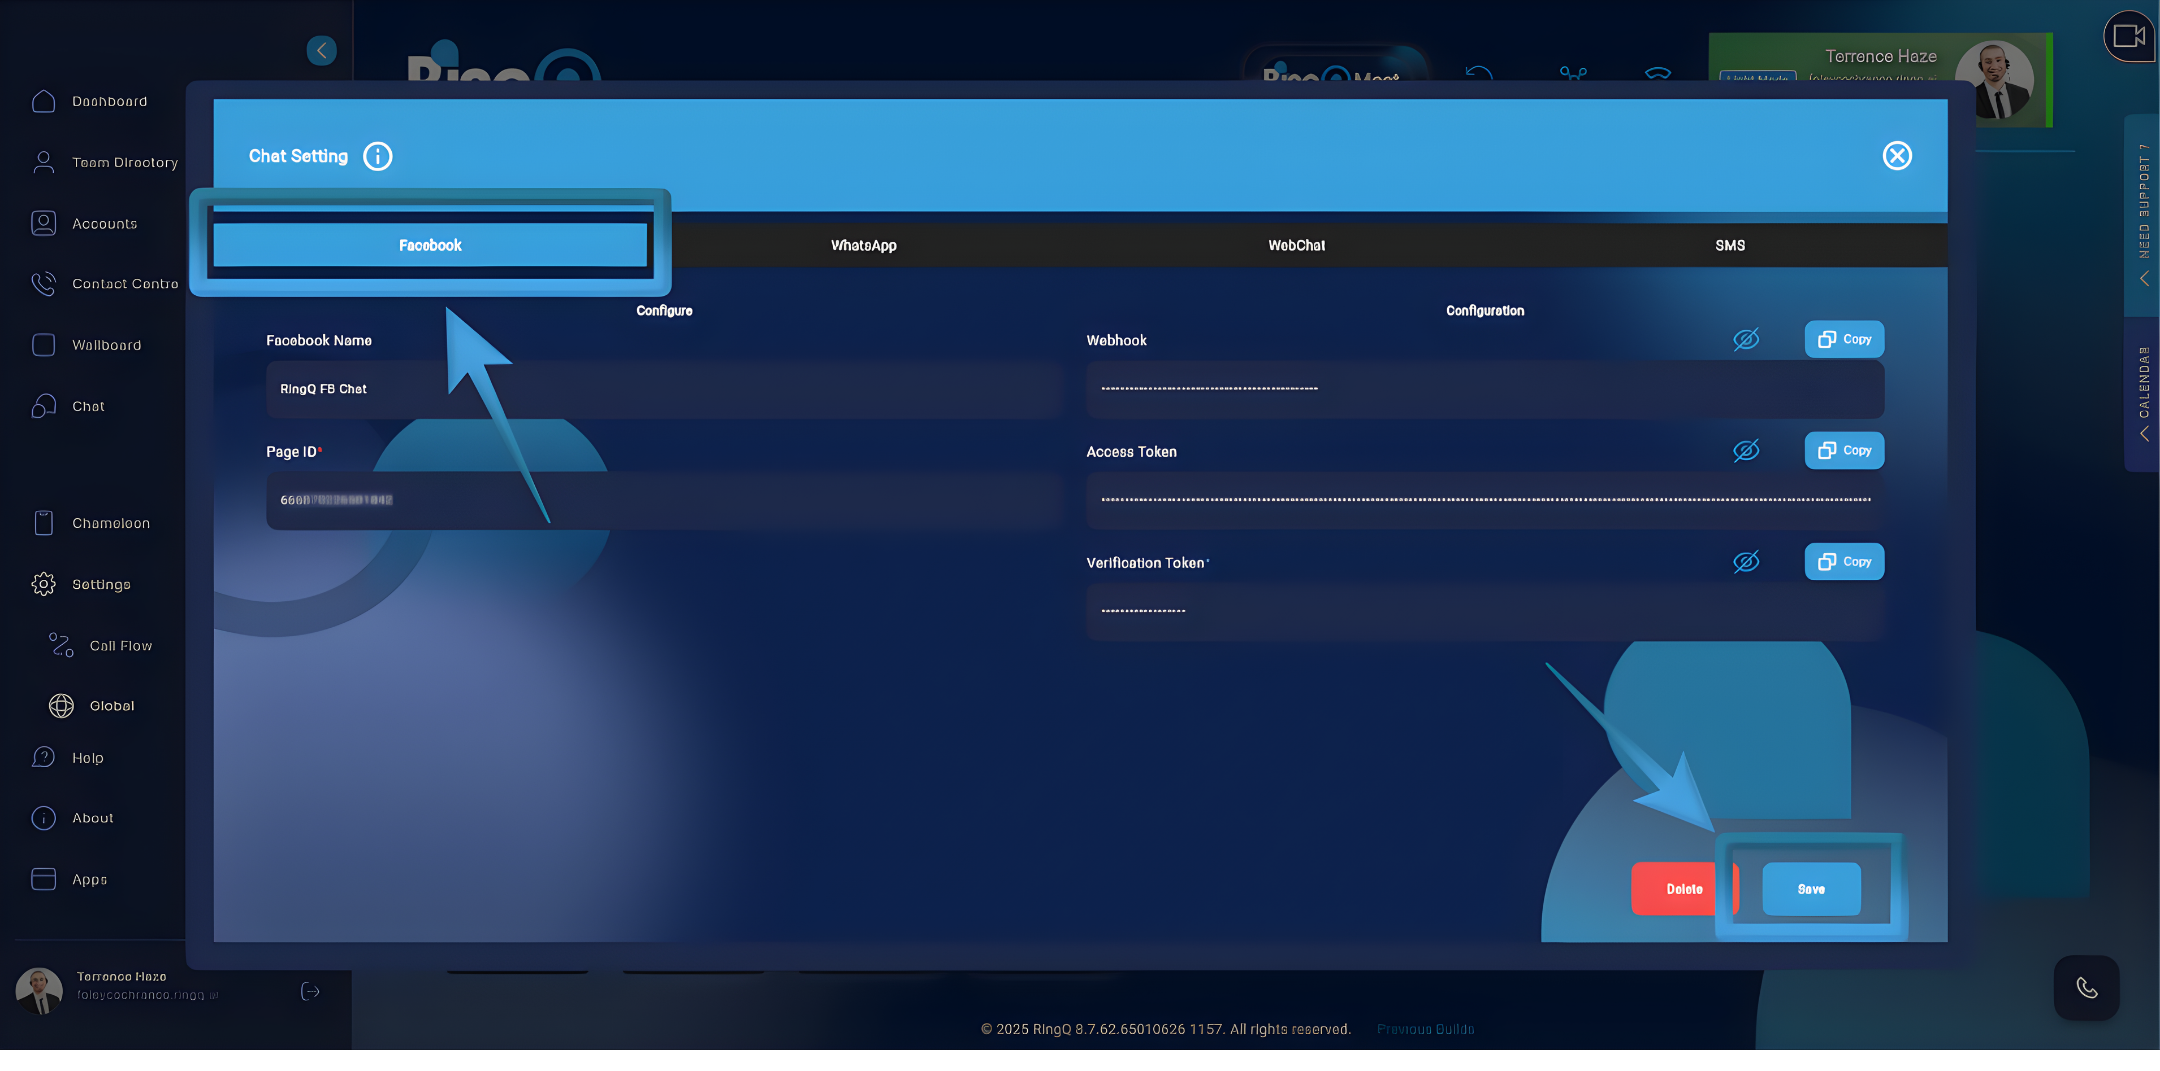Open the Global settings globe icon

pos(61,705)
